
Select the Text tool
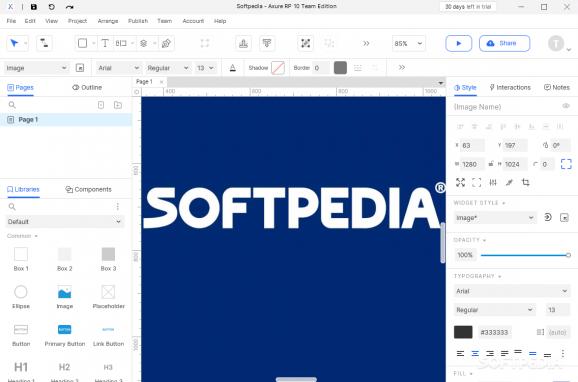105,43
